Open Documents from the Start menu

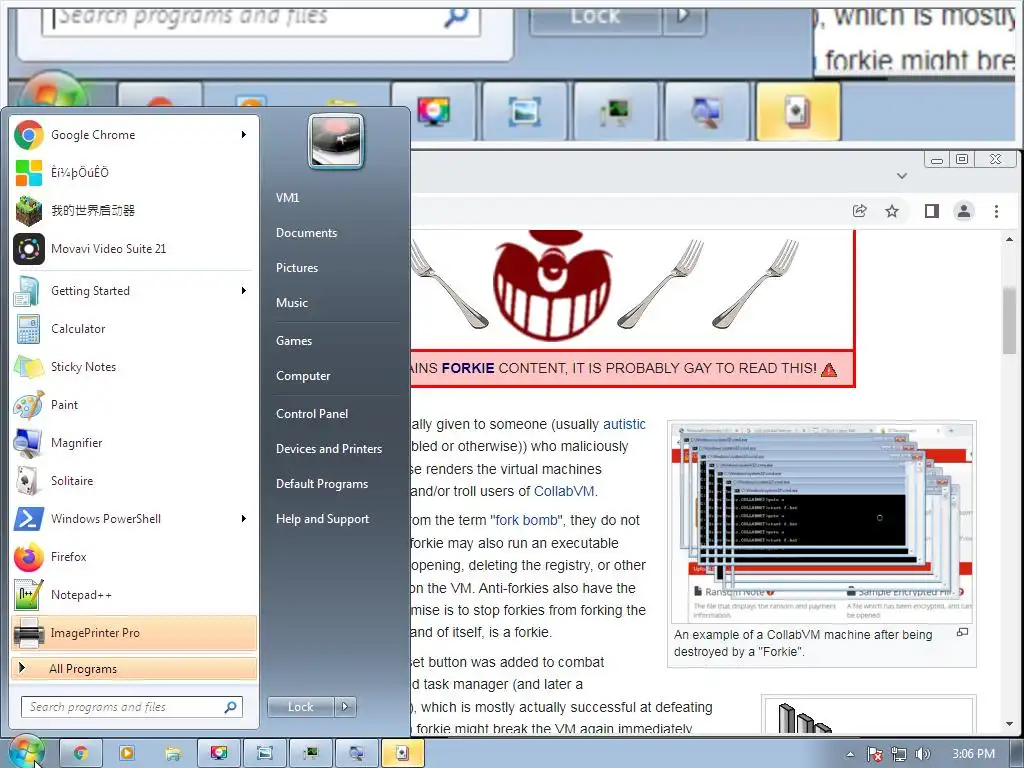pyautogui.click(x=306, y=232)
